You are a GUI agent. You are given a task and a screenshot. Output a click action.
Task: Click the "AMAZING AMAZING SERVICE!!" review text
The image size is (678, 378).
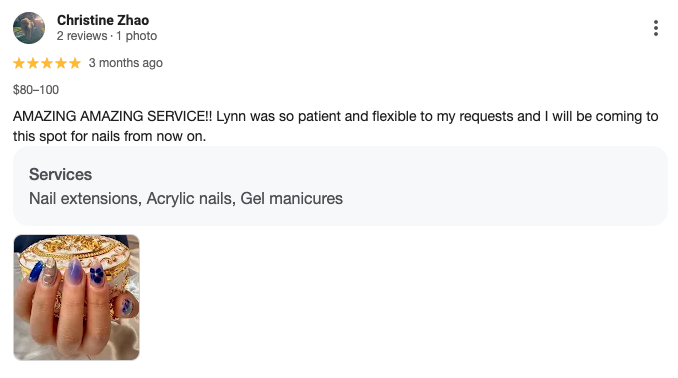(x=112, y=116)
